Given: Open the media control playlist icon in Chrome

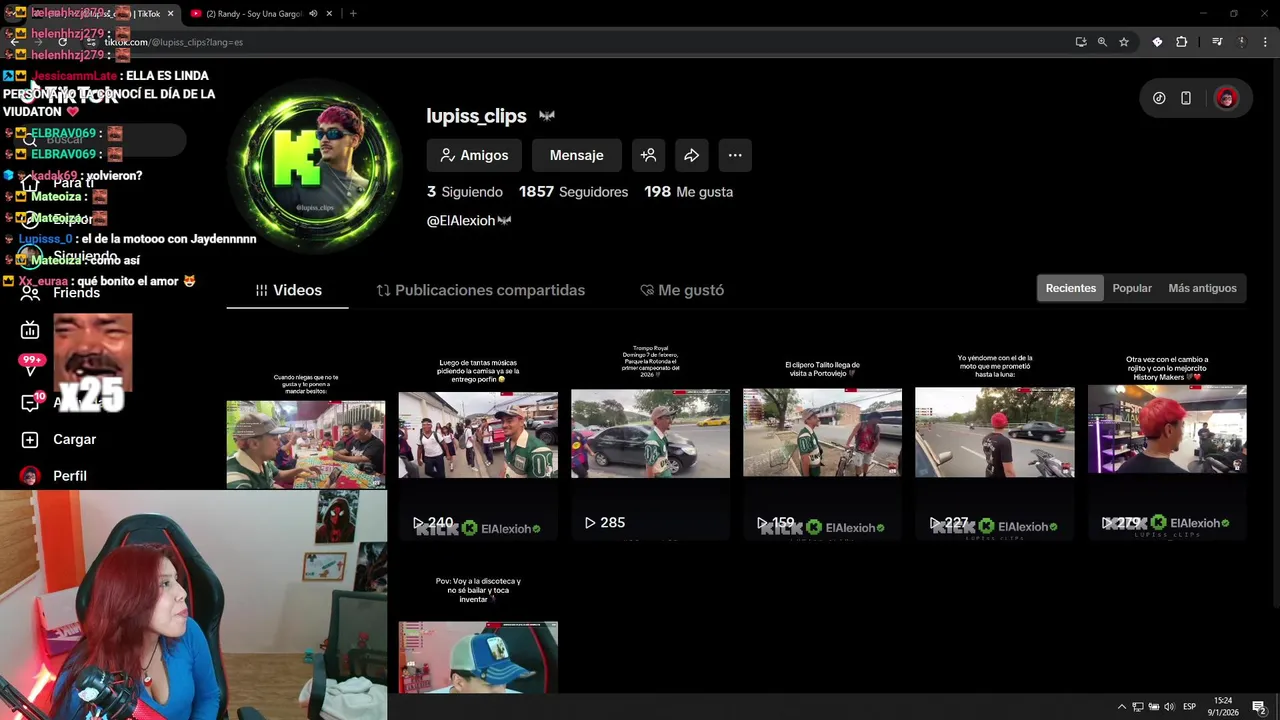Looking at the screenshot, I should pos(1217,42).
